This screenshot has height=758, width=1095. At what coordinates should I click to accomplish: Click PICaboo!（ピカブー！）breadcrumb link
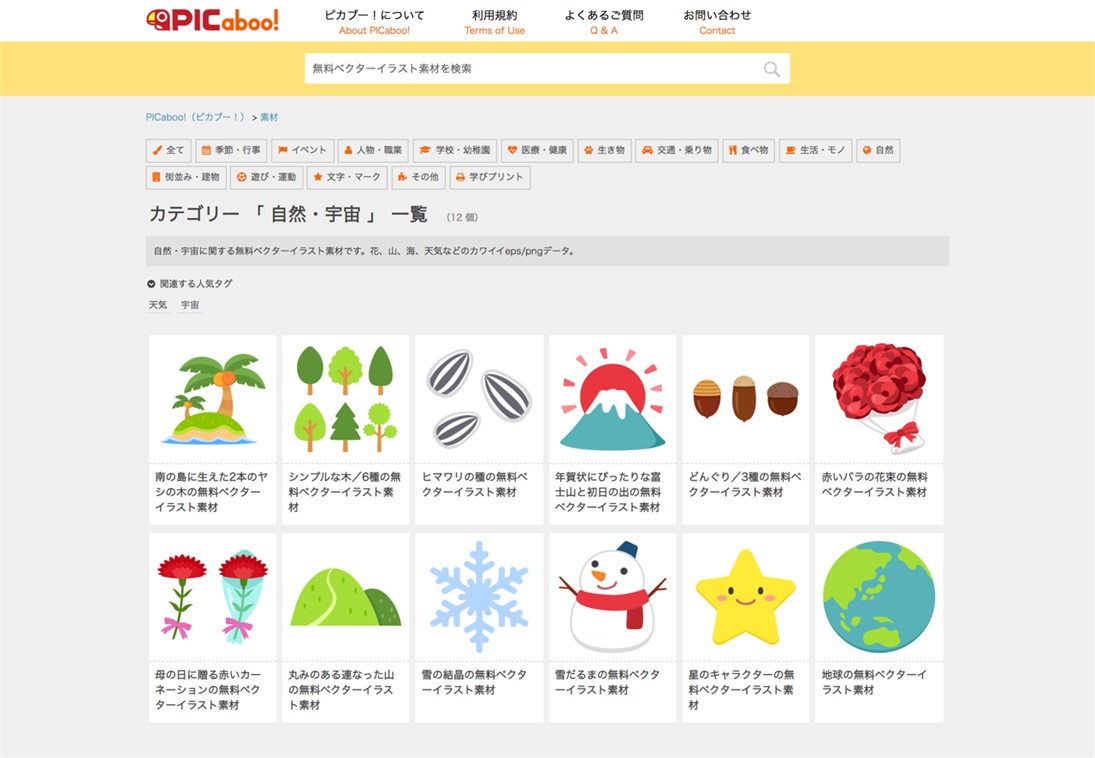pyautogui.click(x=196, y=117)
